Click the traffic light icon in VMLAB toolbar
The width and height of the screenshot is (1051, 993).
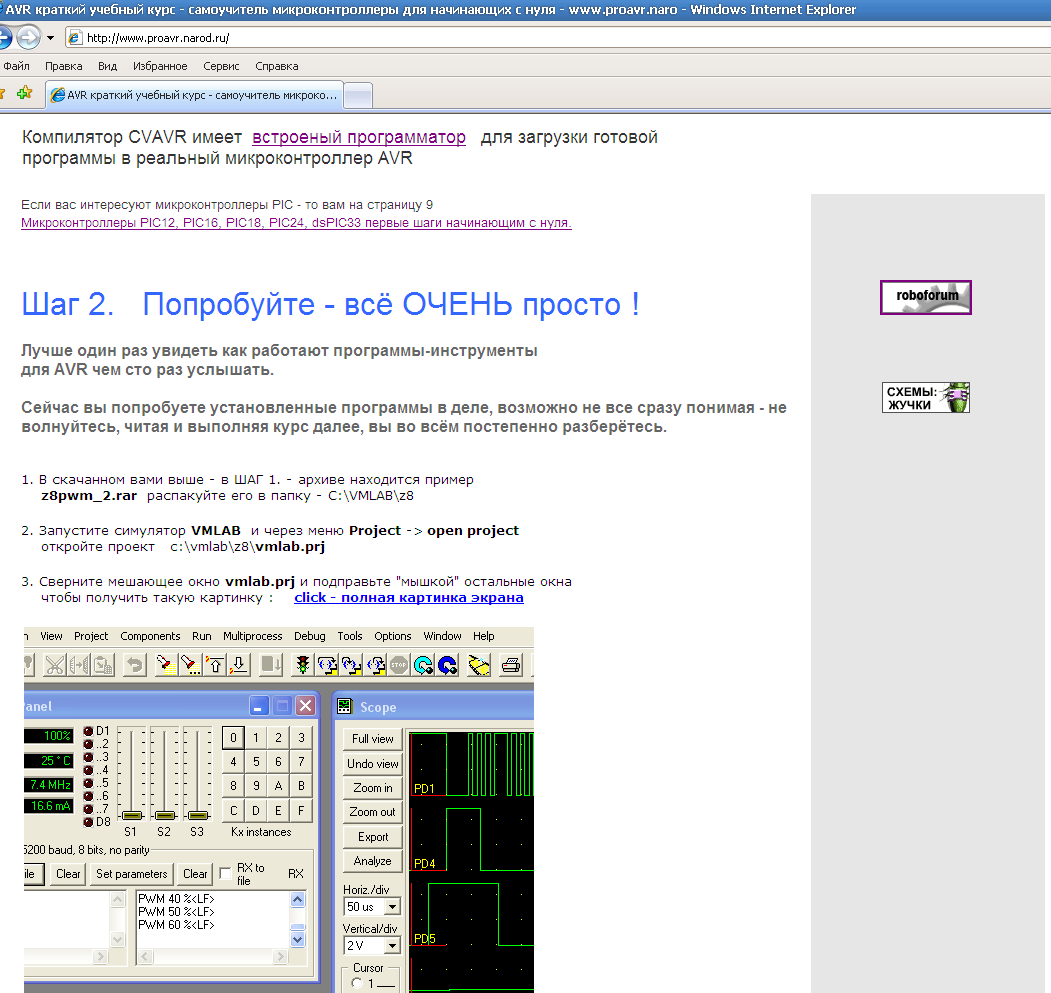pos(302,665)
